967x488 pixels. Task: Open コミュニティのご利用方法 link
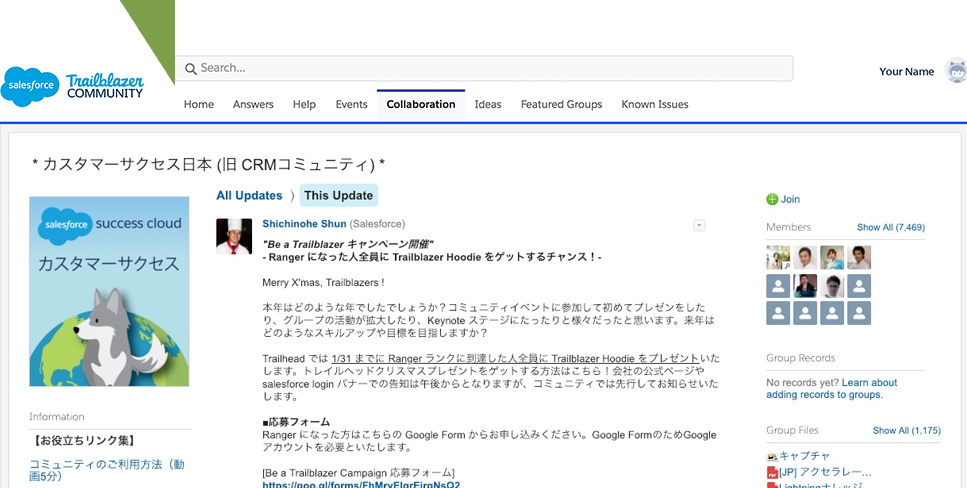click(107, 471)
